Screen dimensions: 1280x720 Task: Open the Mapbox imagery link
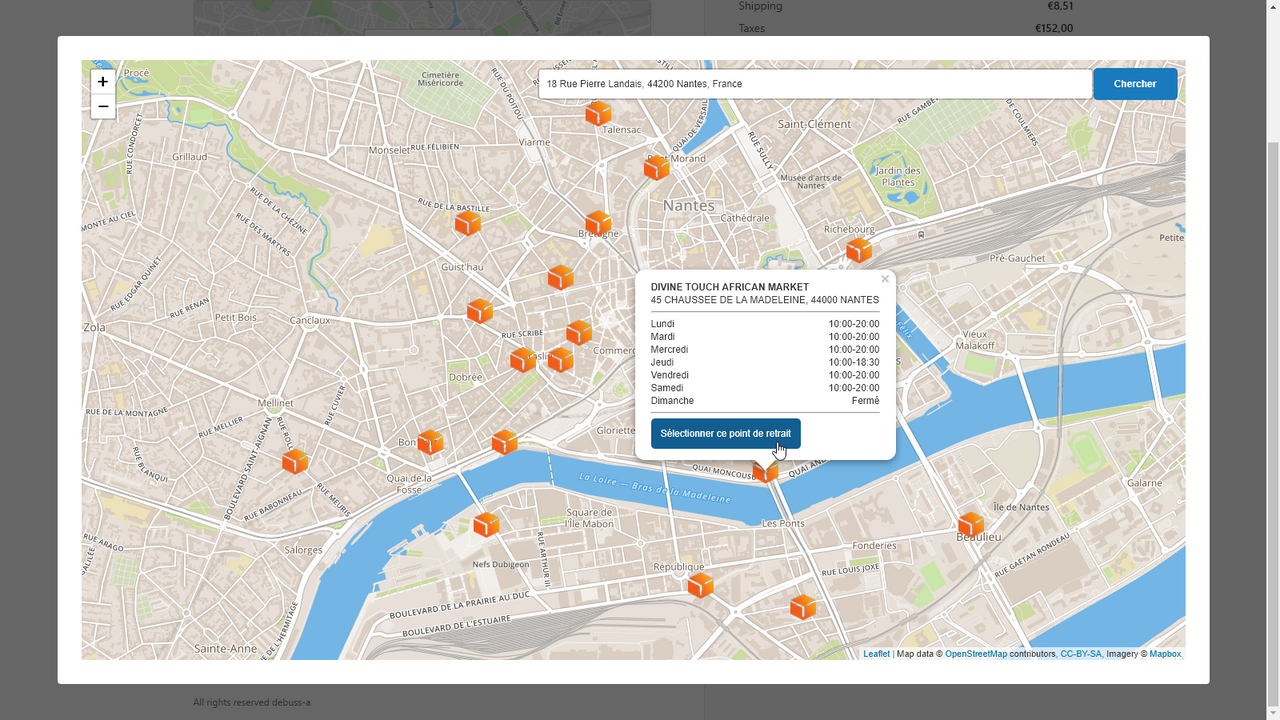(1165, 654)
